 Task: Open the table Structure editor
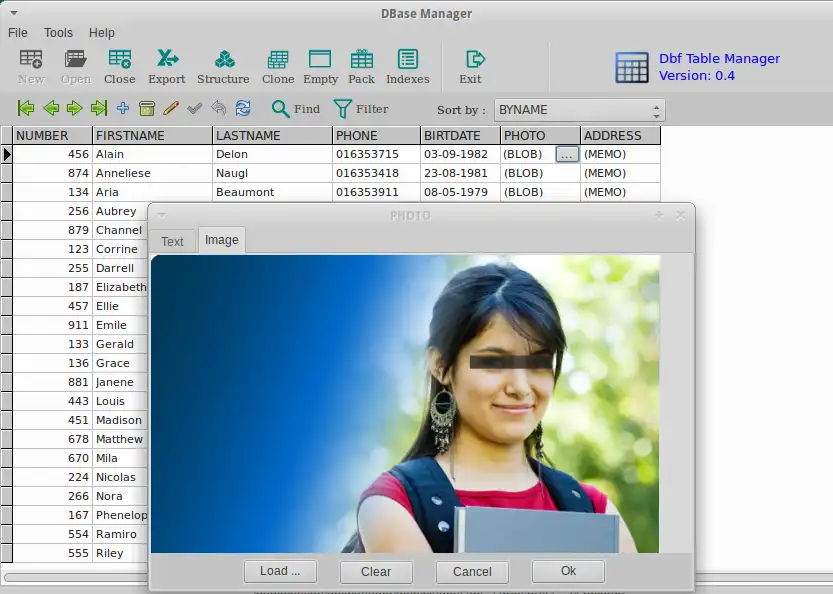point(223,67)
